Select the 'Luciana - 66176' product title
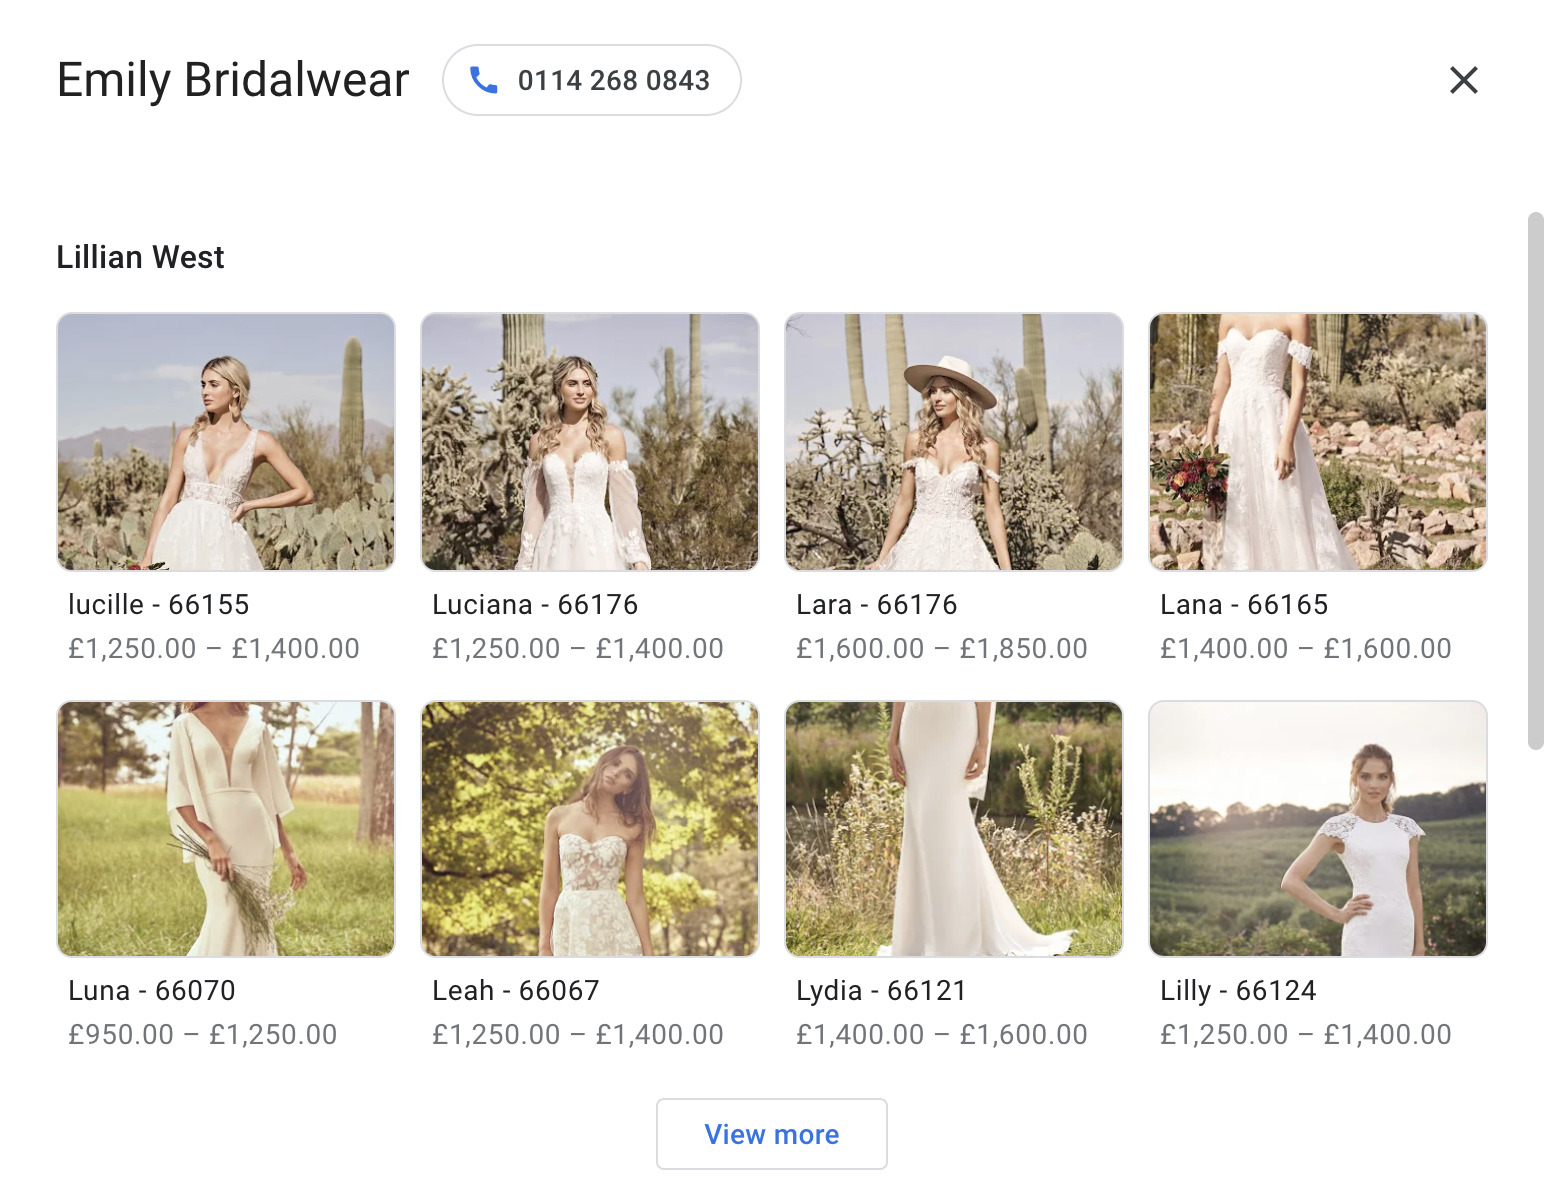Image resolution: width=1548 pixels, height=1202 pixels. 535,605
